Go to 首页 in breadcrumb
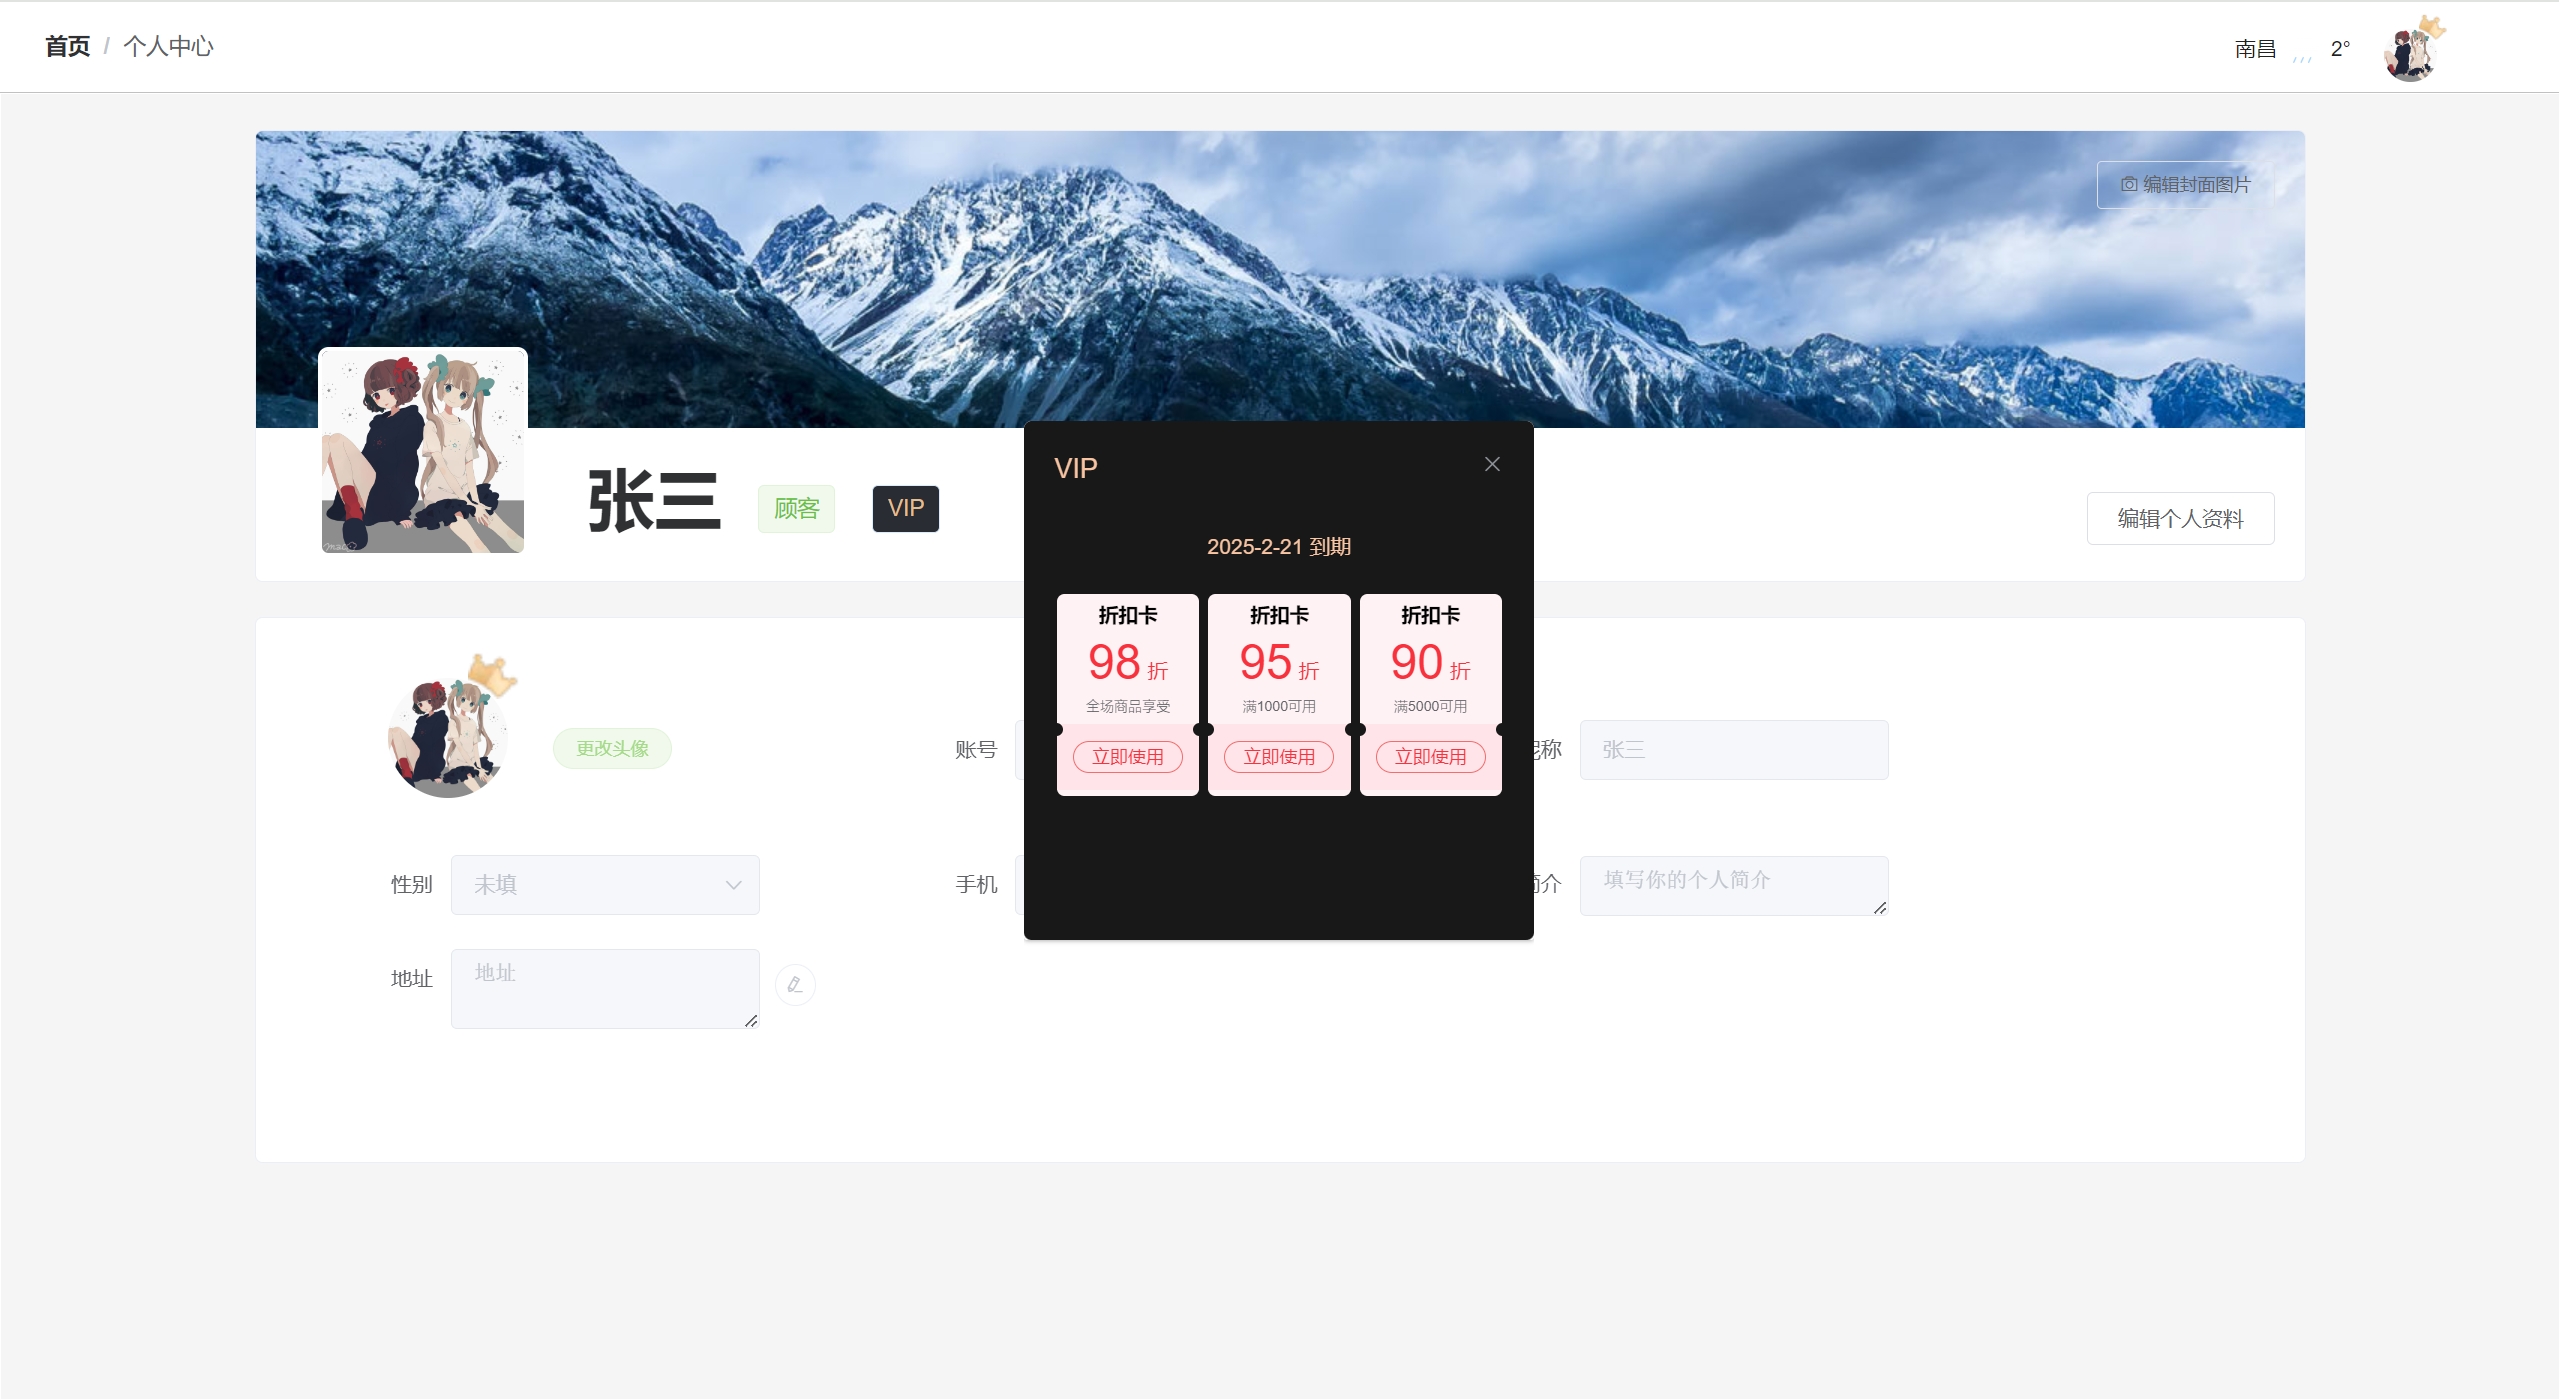2559x1399 pixels. pos(67,46)
